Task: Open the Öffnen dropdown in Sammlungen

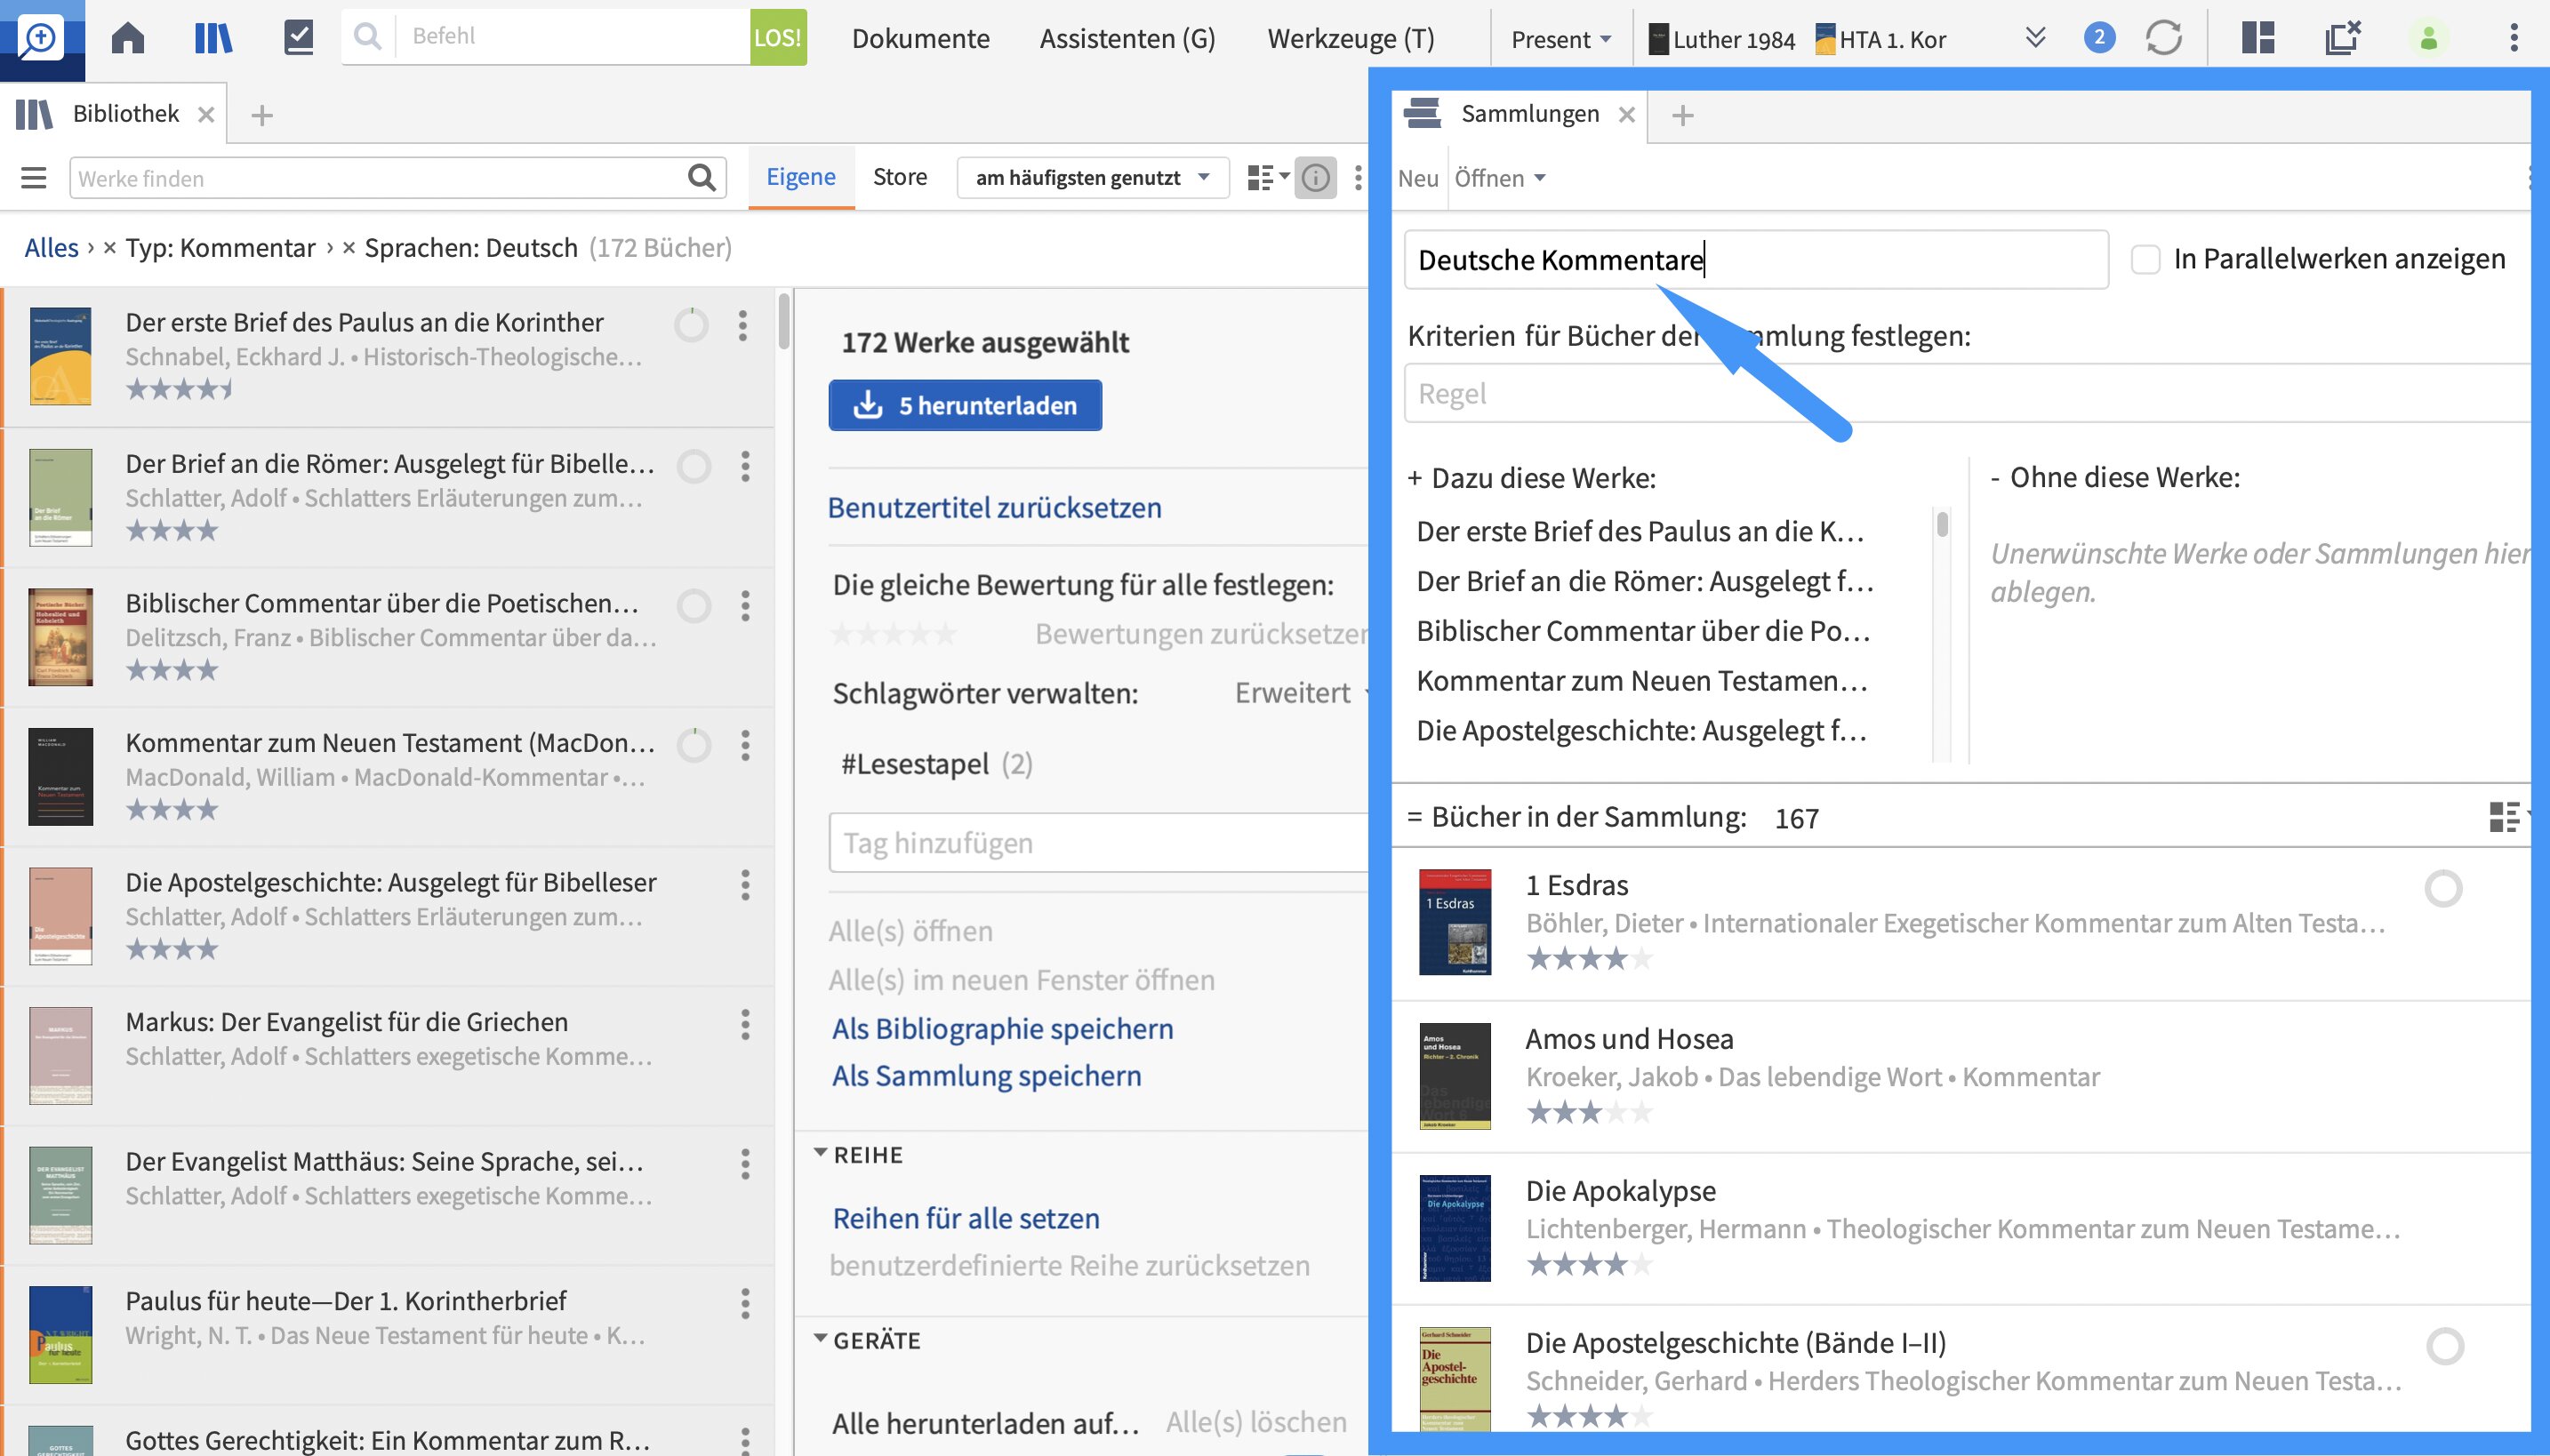Action: tap(1499, 178)
